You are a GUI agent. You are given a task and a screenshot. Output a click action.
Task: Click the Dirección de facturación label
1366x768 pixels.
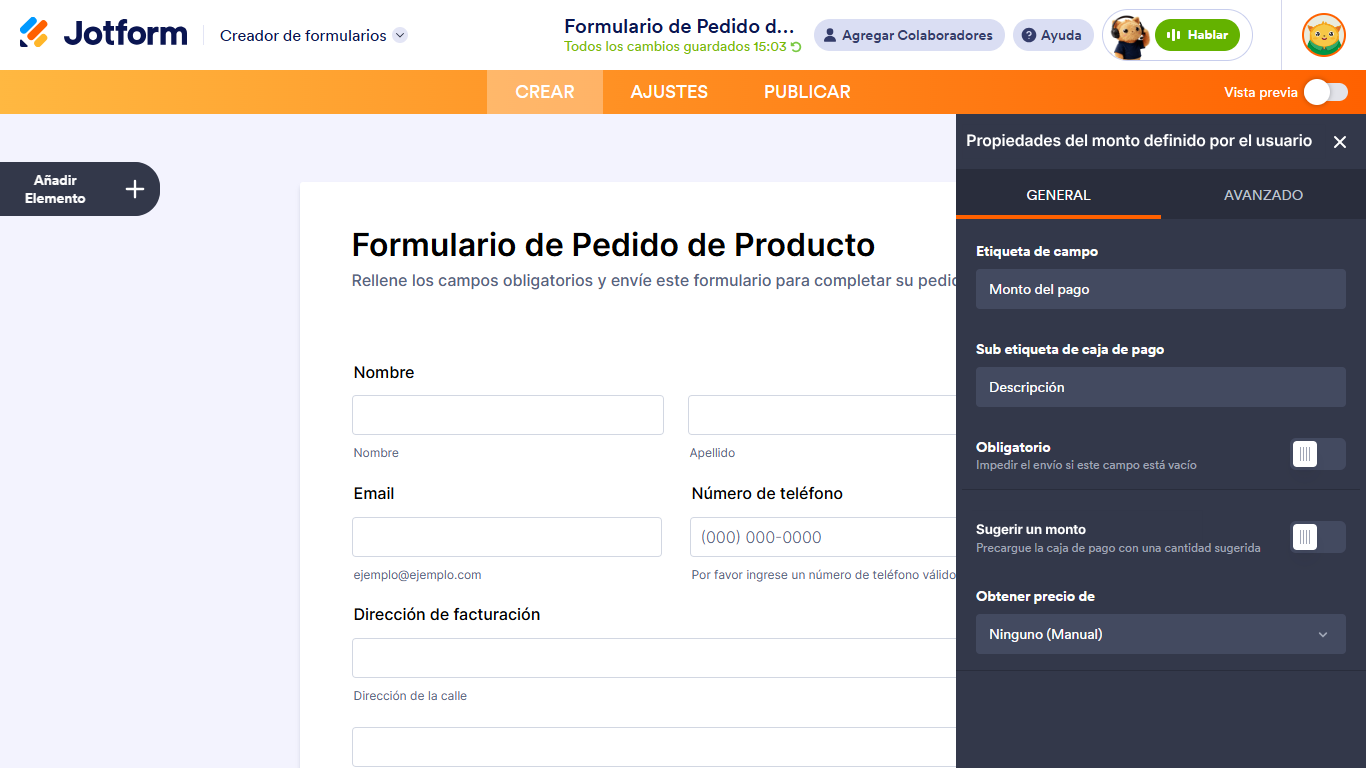click(447, 614)
